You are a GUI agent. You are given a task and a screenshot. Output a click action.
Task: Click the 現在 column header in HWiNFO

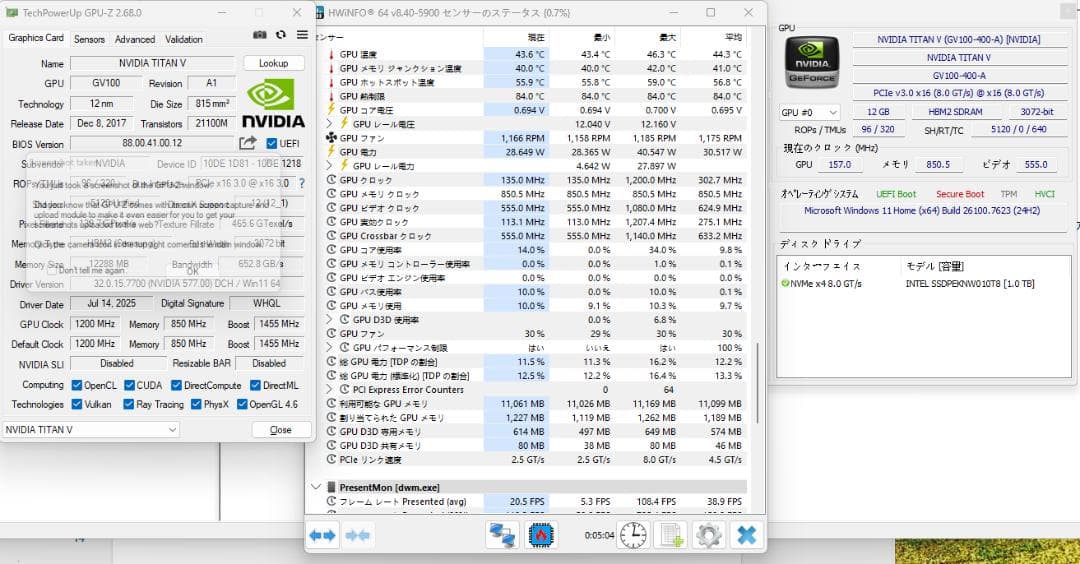(516, 37)
